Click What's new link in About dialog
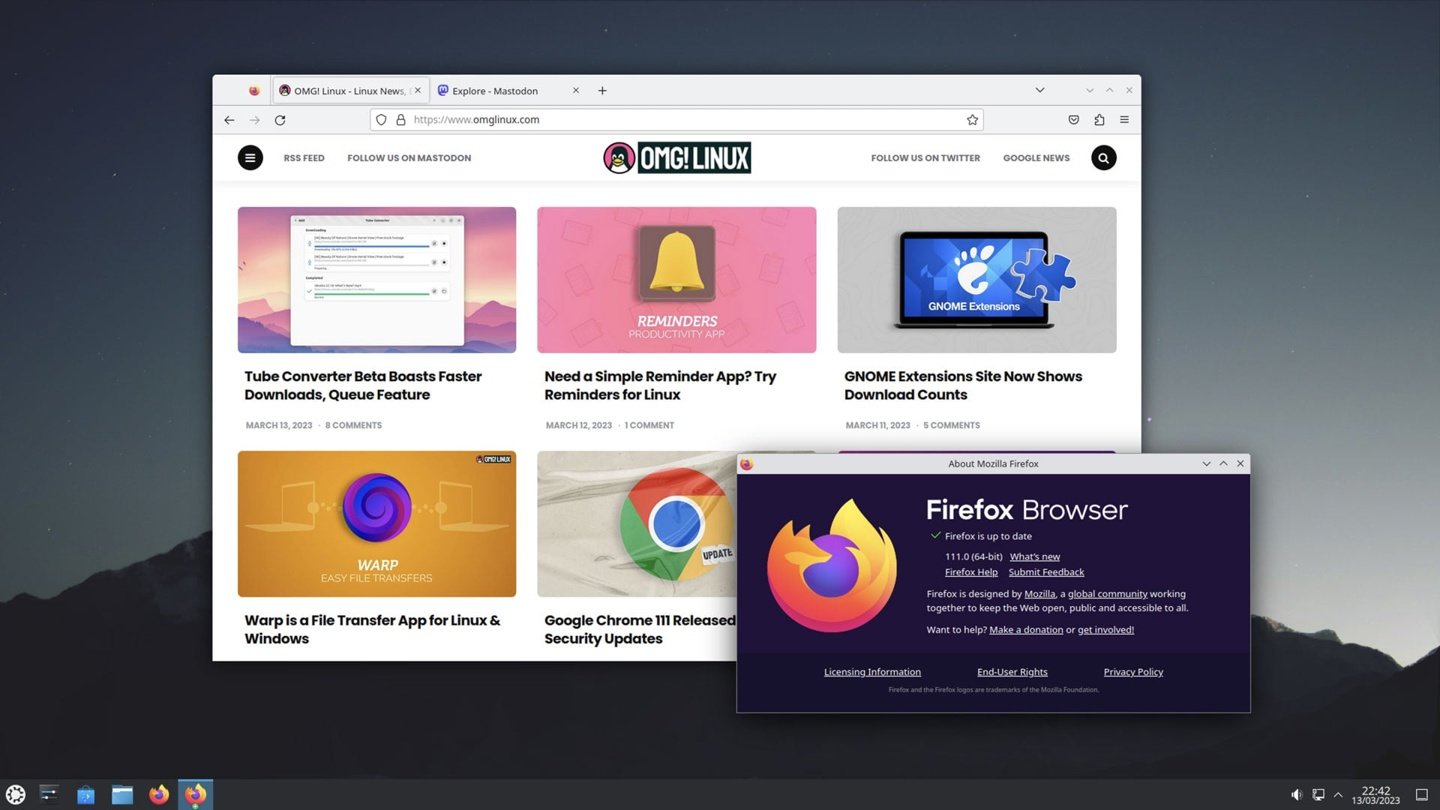1440x810 pixels. click(x=1035, y=557)
